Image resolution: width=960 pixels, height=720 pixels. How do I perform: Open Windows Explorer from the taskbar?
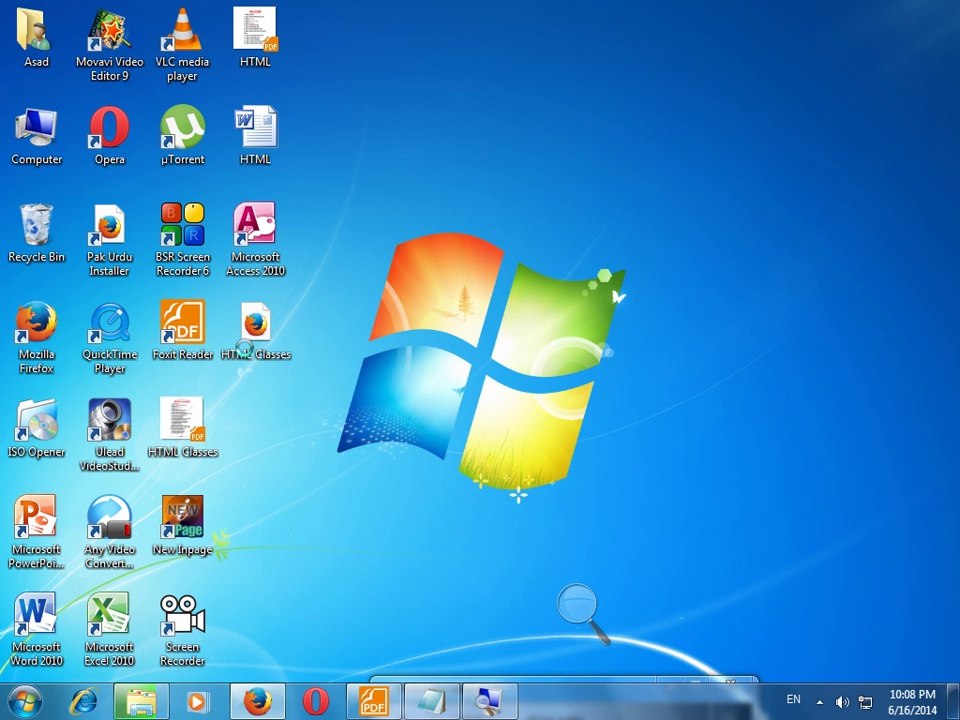[141, 702]
